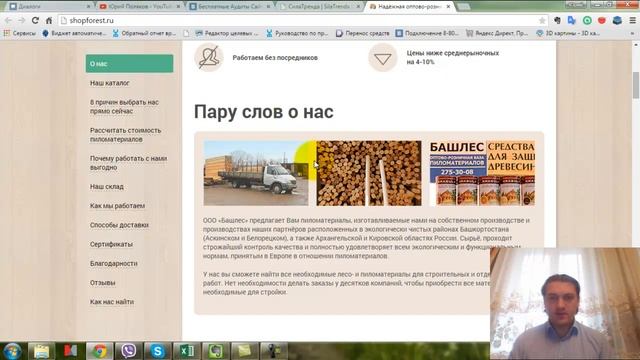Screen dimensions: 640x360
Task: Open the 'Сервисы' bookmark
Action: coord(20,33)
